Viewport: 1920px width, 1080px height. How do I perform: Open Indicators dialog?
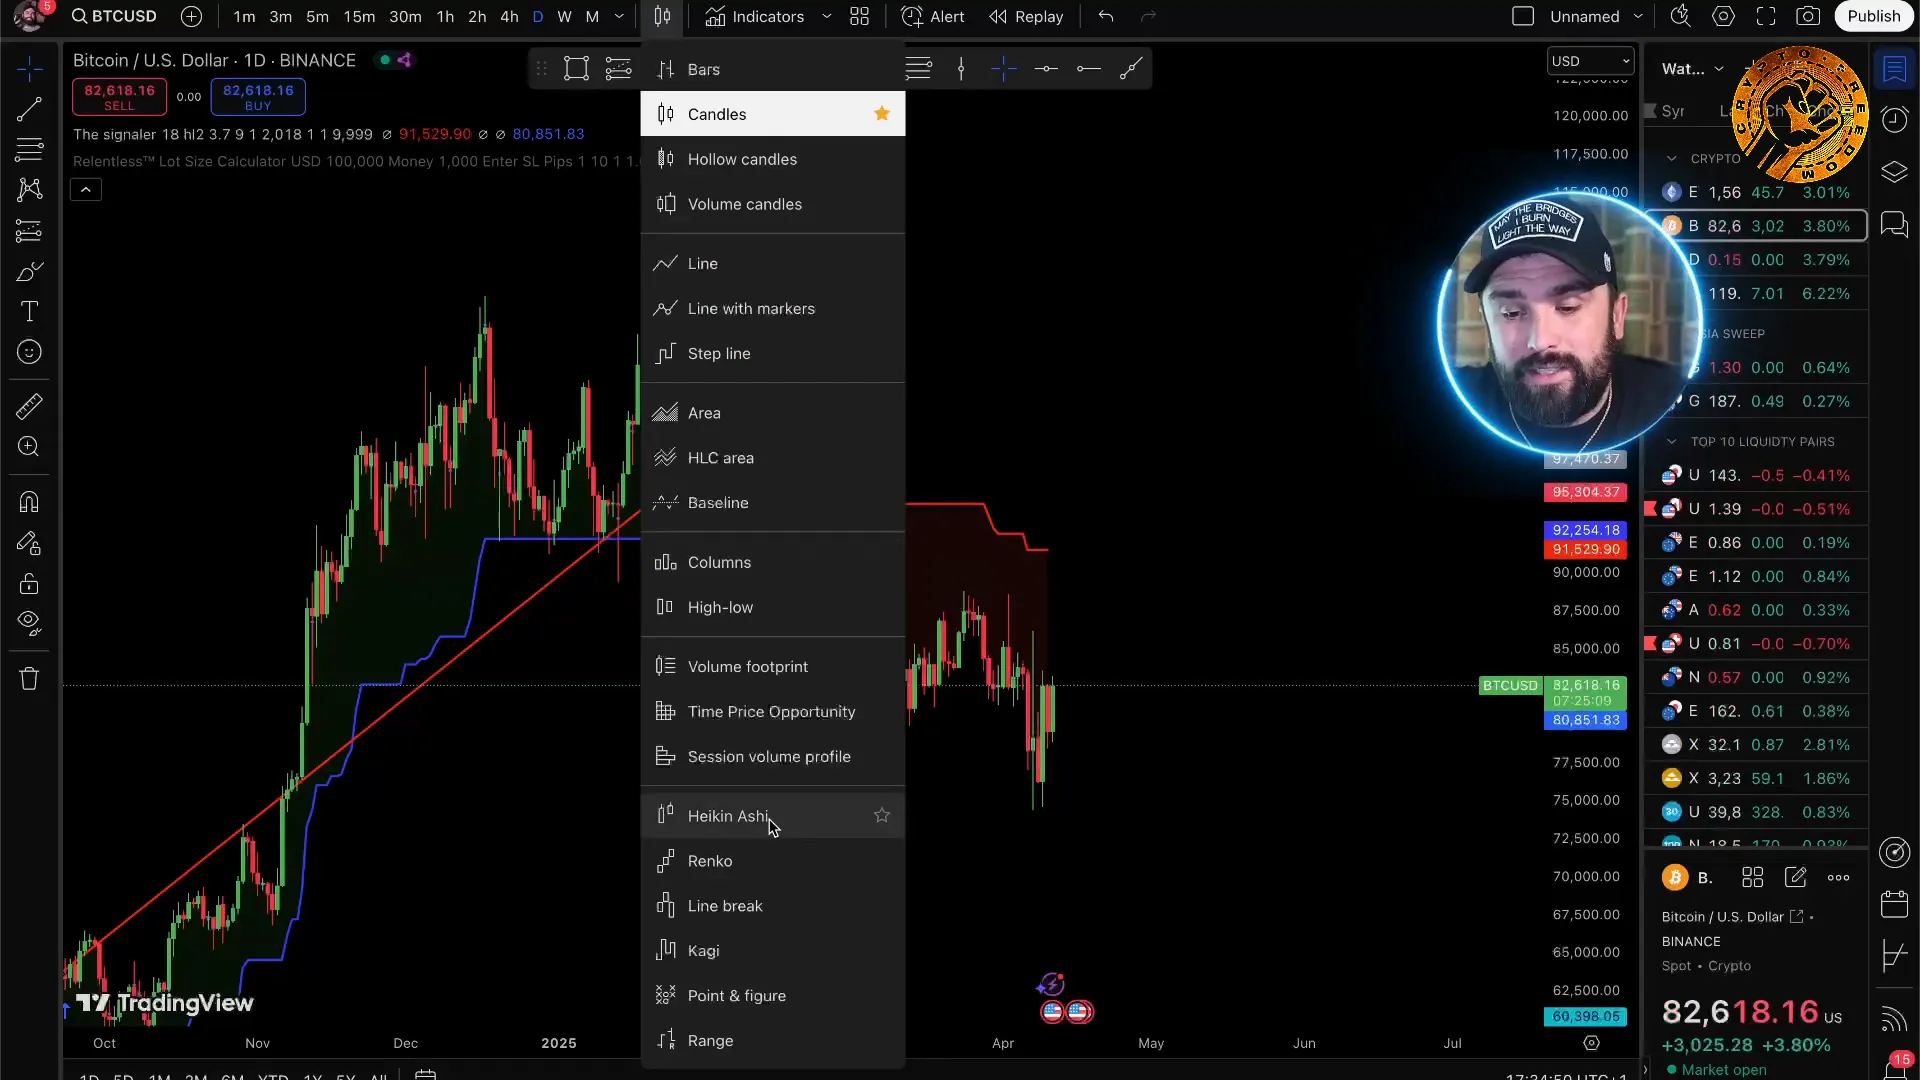(x=755, y=16)
